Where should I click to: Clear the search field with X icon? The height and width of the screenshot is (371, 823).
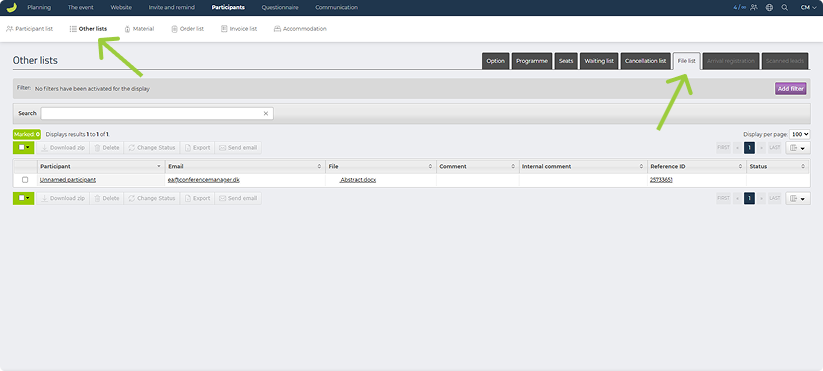point(266,113)
